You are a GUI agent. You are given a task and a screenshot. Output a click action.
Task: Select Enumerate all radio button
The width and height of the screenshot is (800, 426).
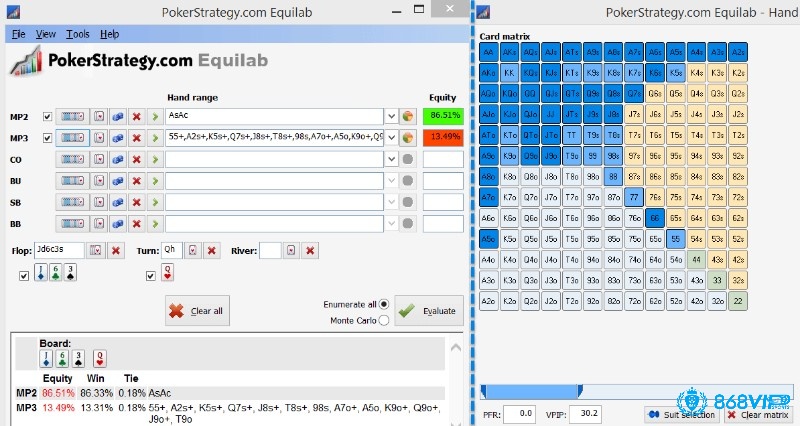[x=384, y=304]
